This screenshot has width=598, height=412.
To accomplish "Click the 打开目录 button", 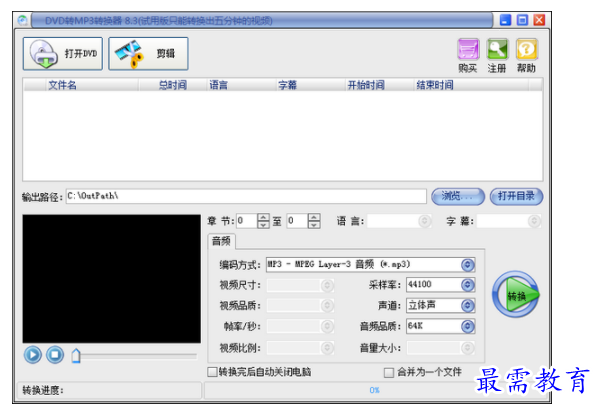I will click(x=516, y=197).
